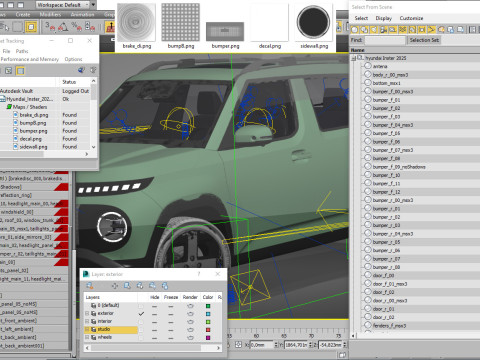Toggle the highlighted window/crossing selection icon
The width and height of the screenshot is (480, 360).
tap(31, 27)
